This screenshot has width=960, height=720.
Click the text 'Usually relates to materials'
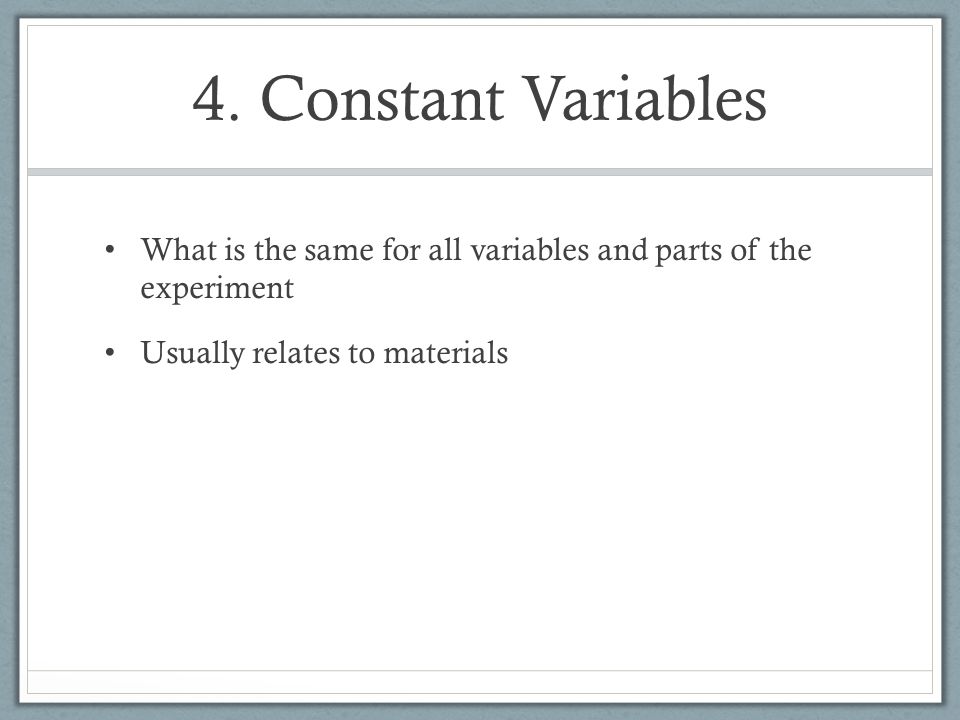tap(324, 353)
